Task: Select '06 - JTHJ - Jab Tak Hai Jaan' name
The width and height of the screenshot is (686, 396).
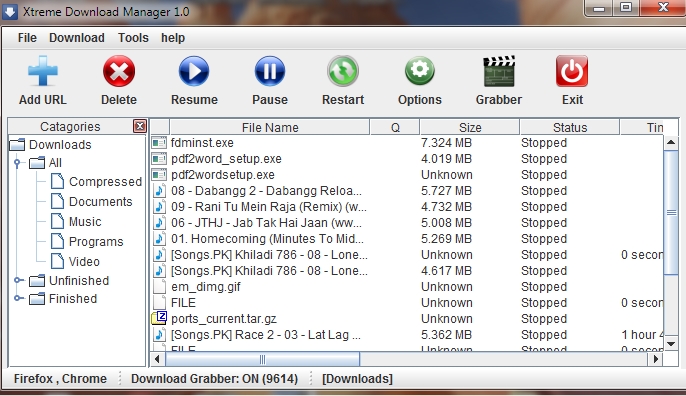Action: click(266, 223)
